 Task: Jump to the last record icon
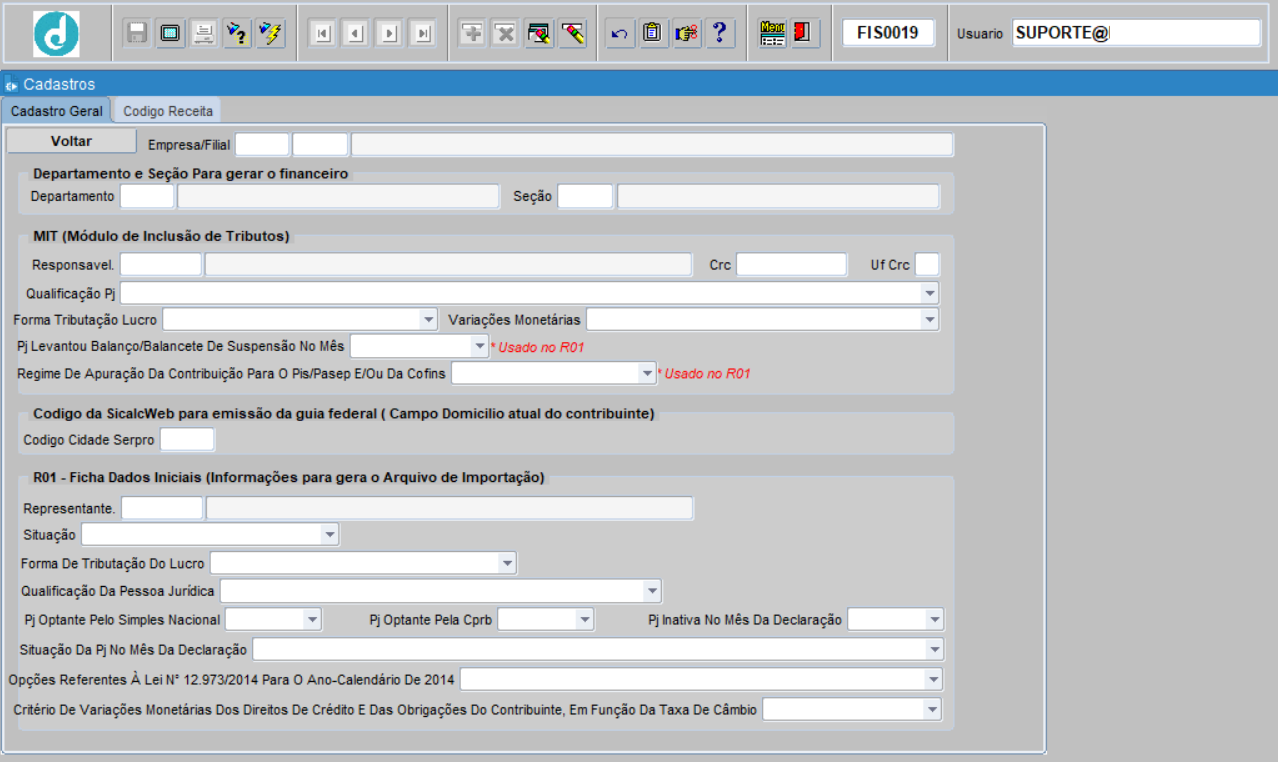(424, 33)
